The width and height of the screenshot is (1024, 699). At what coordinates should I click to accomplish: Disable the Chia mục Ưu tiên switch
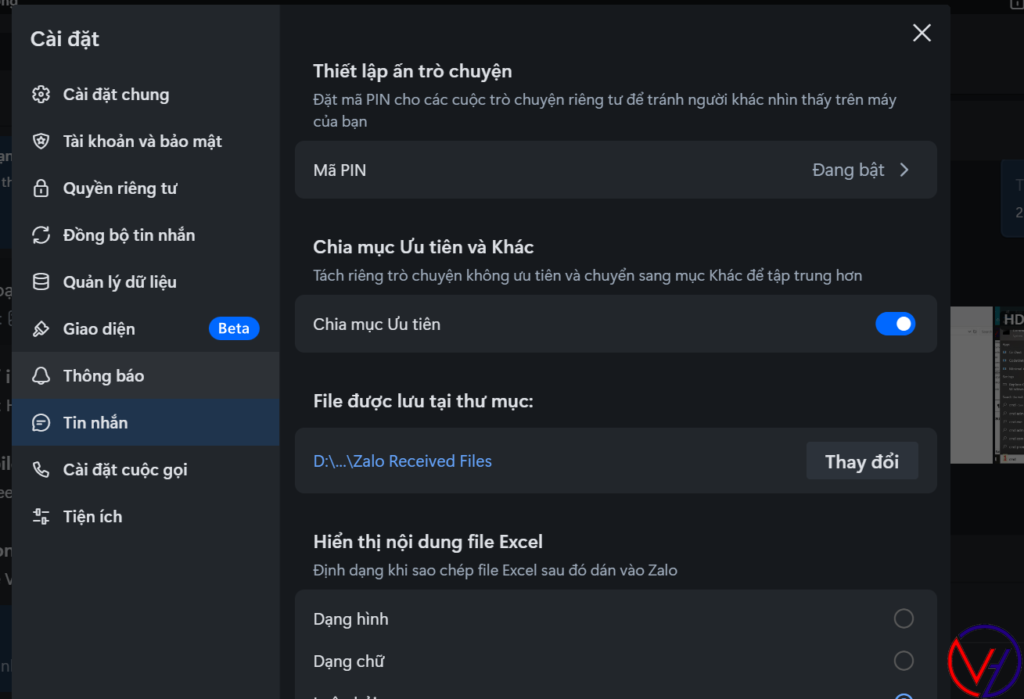pos(895,324)
